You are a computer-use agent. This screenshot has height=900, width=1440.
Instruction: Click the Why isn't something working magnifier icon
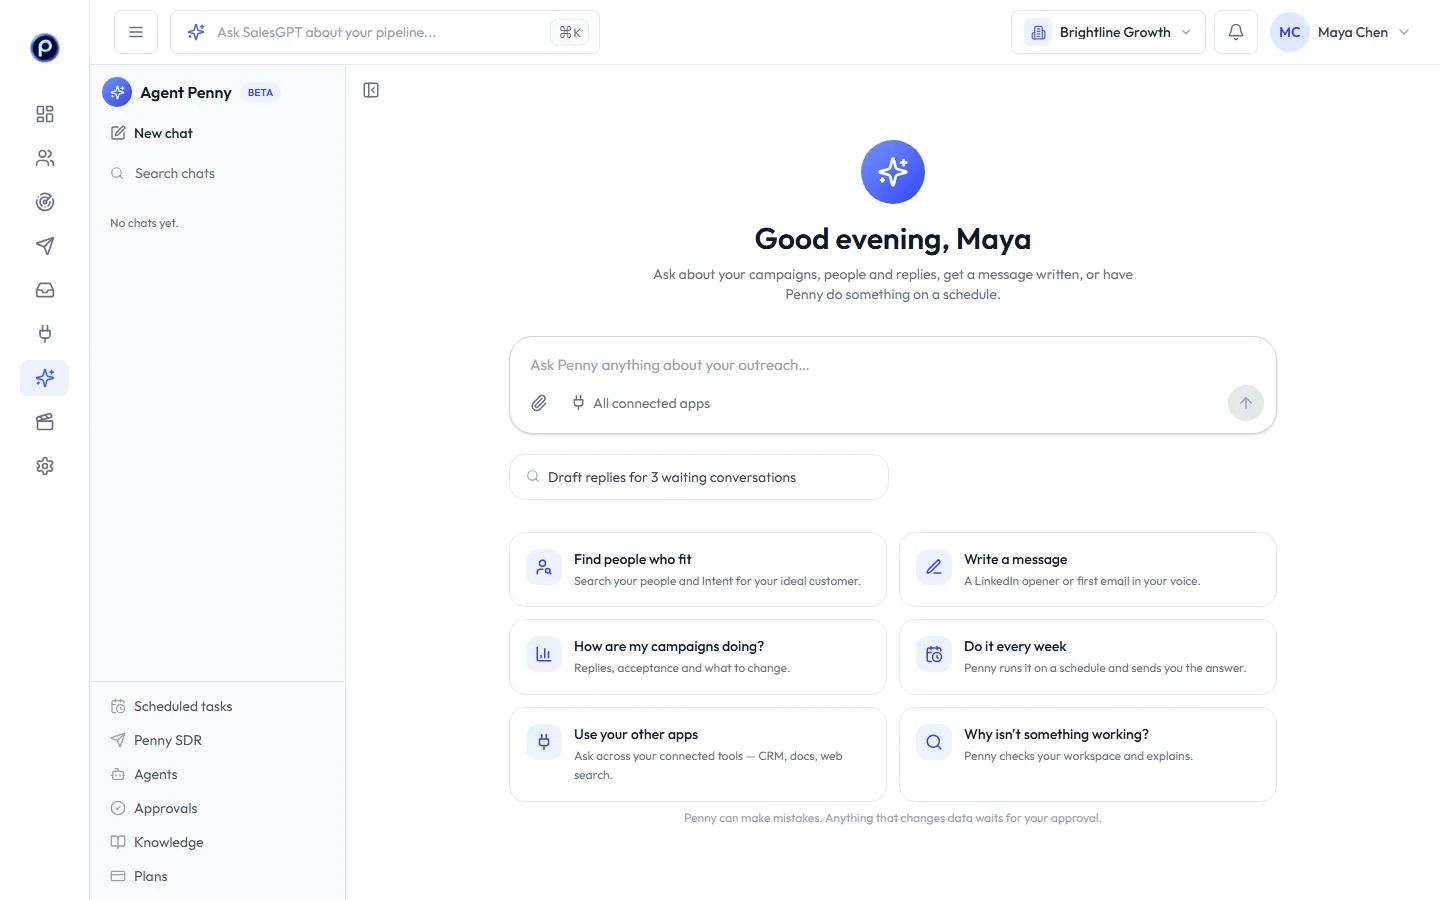click(934, 742)
